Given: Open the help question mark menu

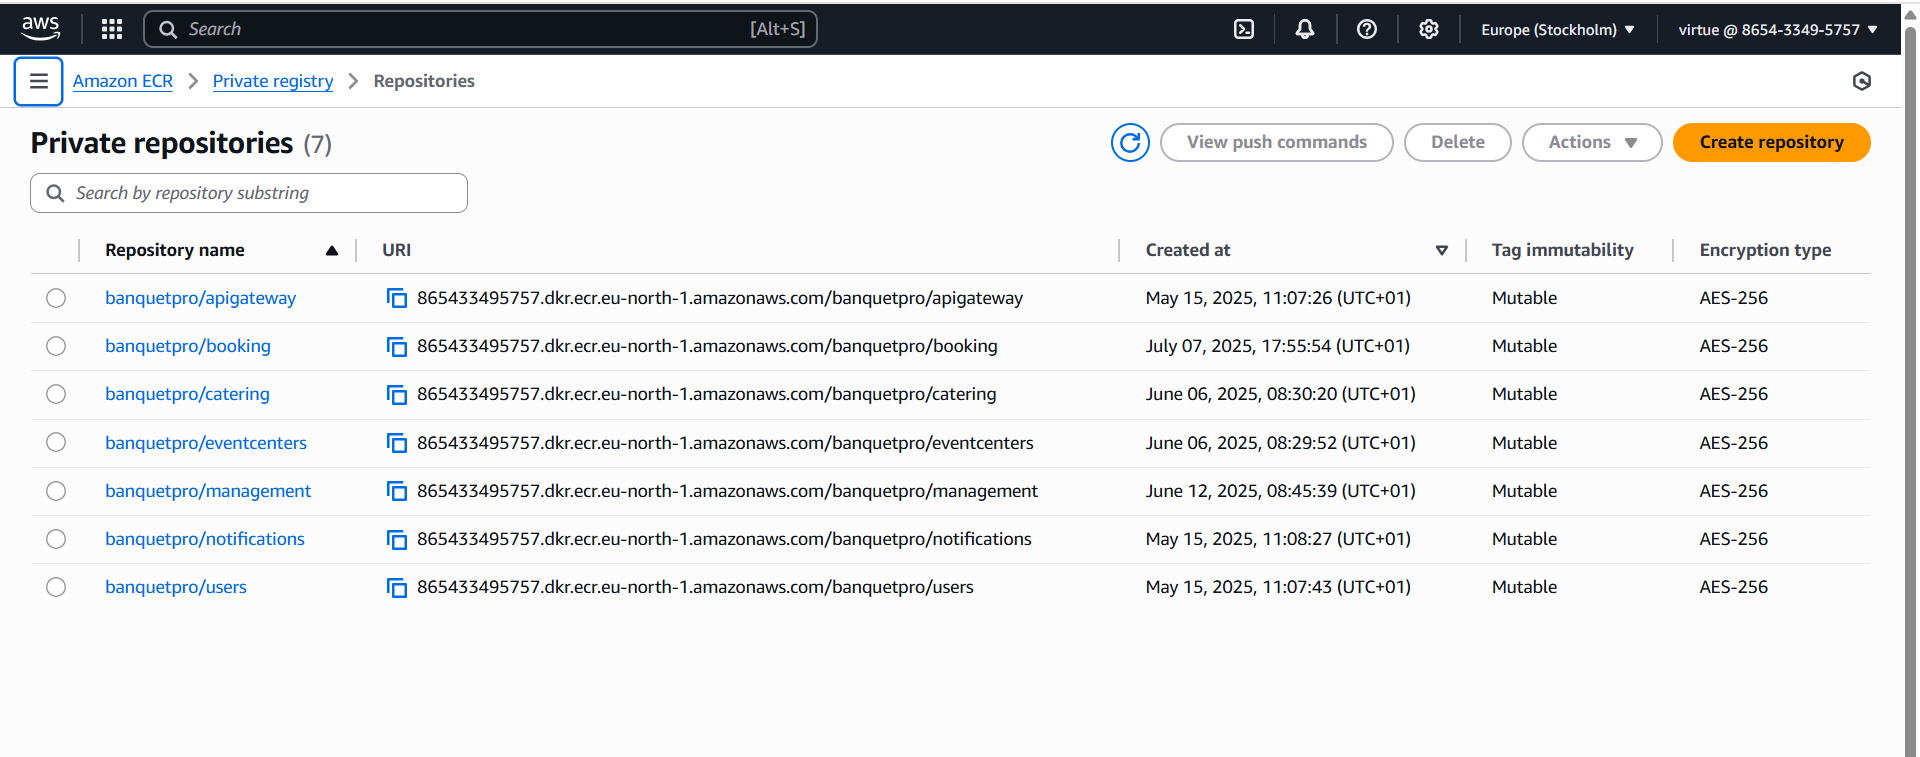Looking at the screenshot, I should point(1366,29).
